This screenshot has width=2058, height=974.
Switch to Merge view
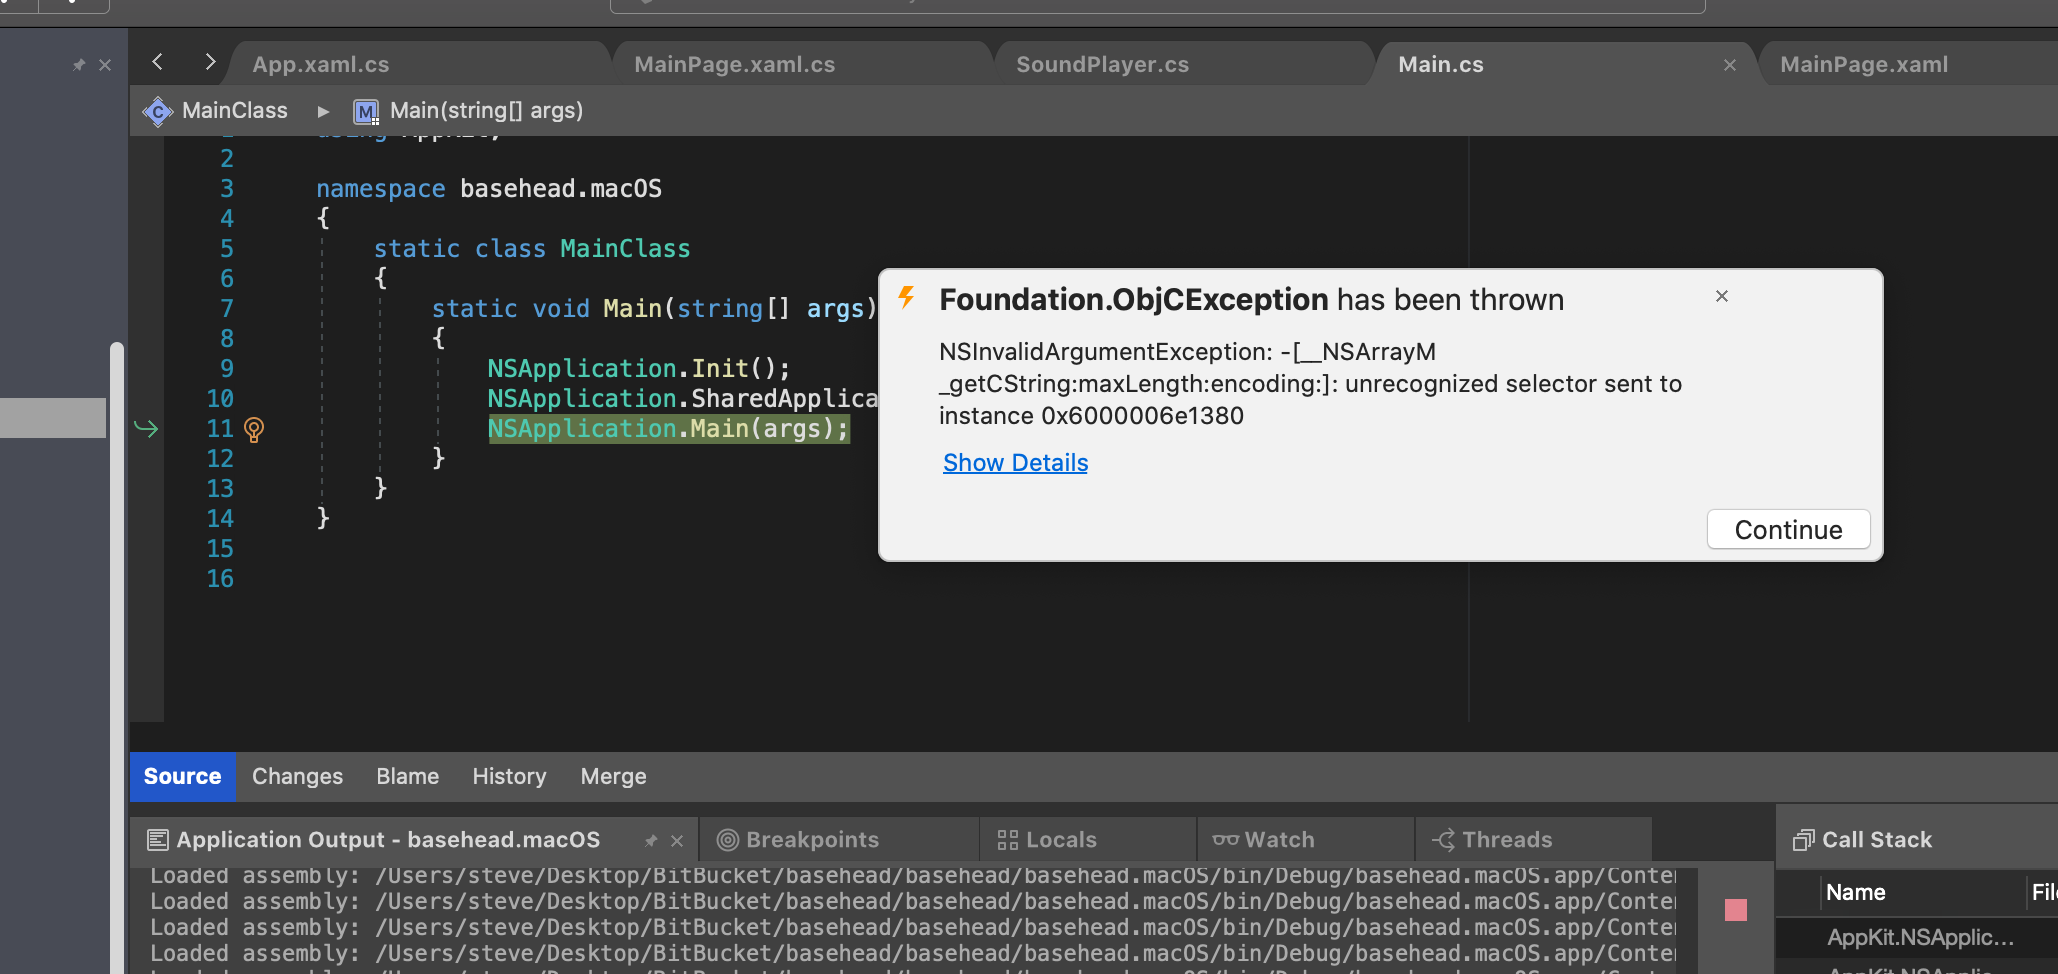(613, 777)
